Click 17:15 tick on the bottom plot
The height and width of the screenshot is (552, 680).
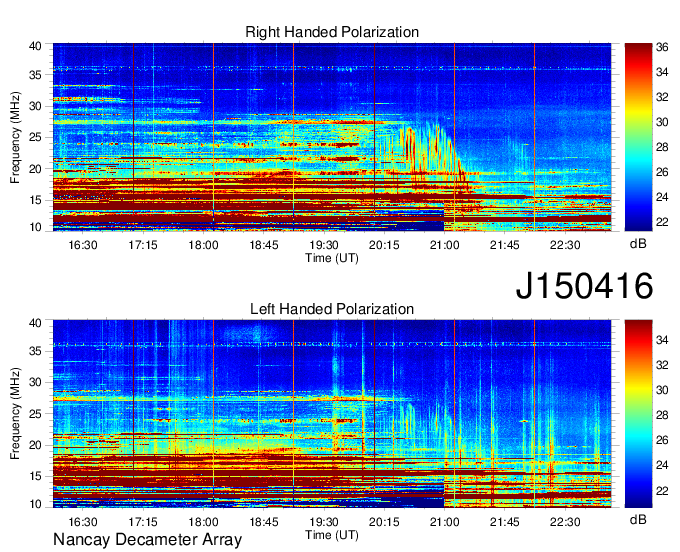coord(143,522)
